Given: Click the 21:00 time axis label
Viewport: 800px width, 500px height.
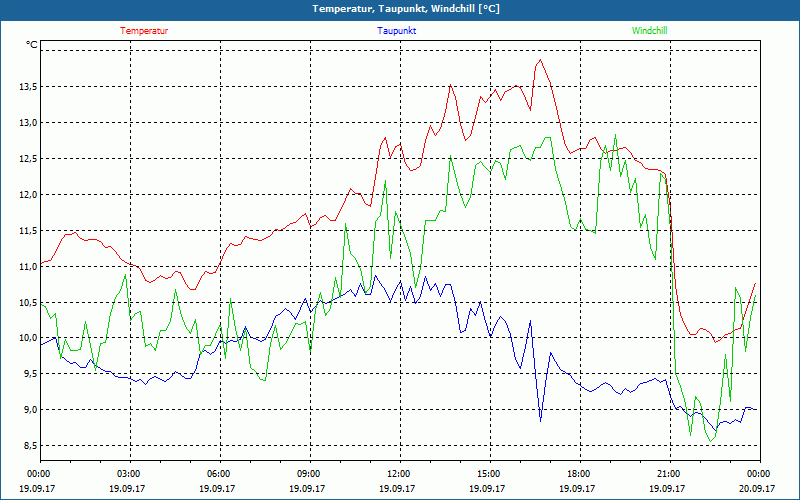Looking at the screenshot, I should (670, 474).
